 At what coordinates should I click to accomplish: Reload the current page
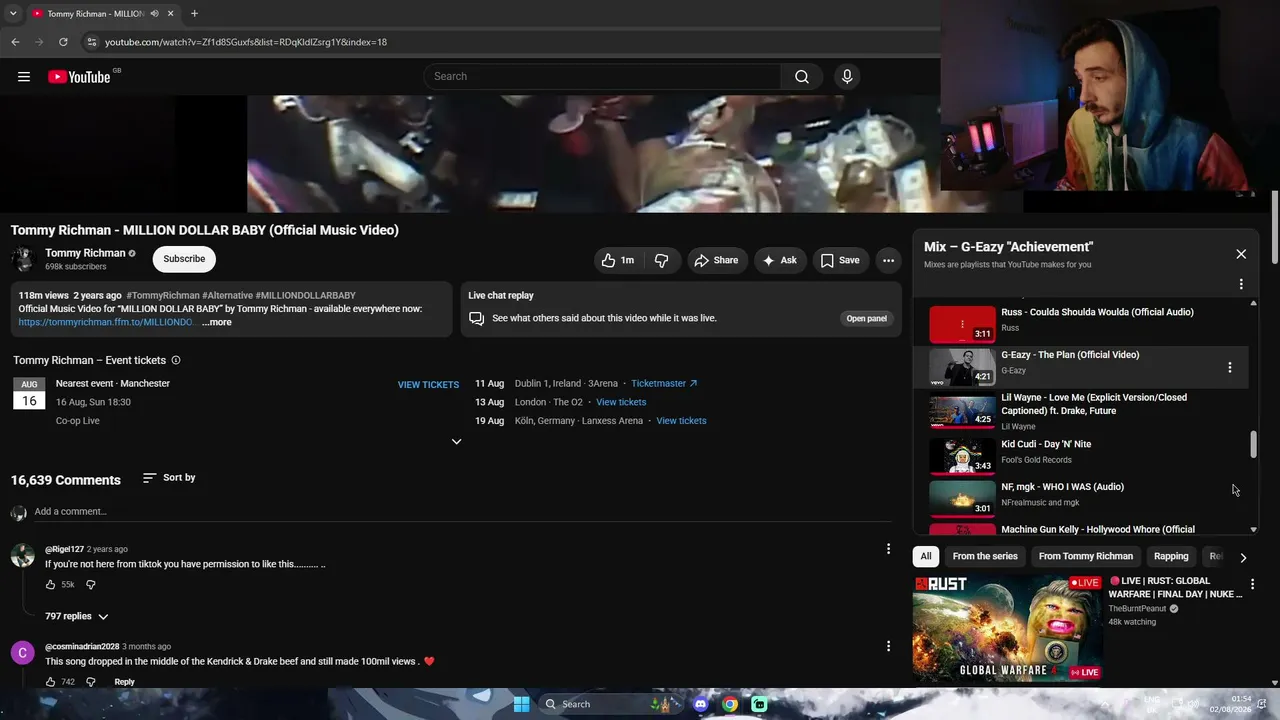(63, 42)
